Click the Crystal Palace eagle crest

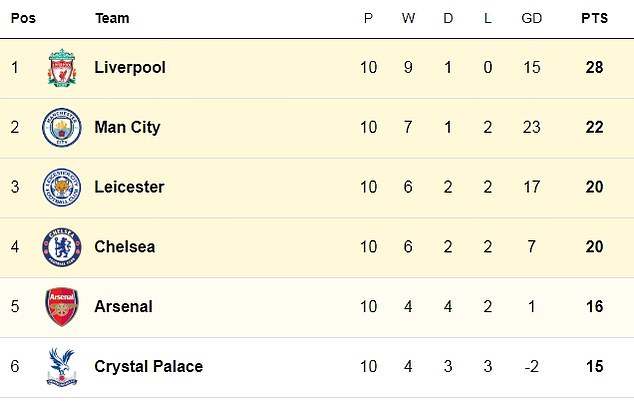[x=62, y=367]
